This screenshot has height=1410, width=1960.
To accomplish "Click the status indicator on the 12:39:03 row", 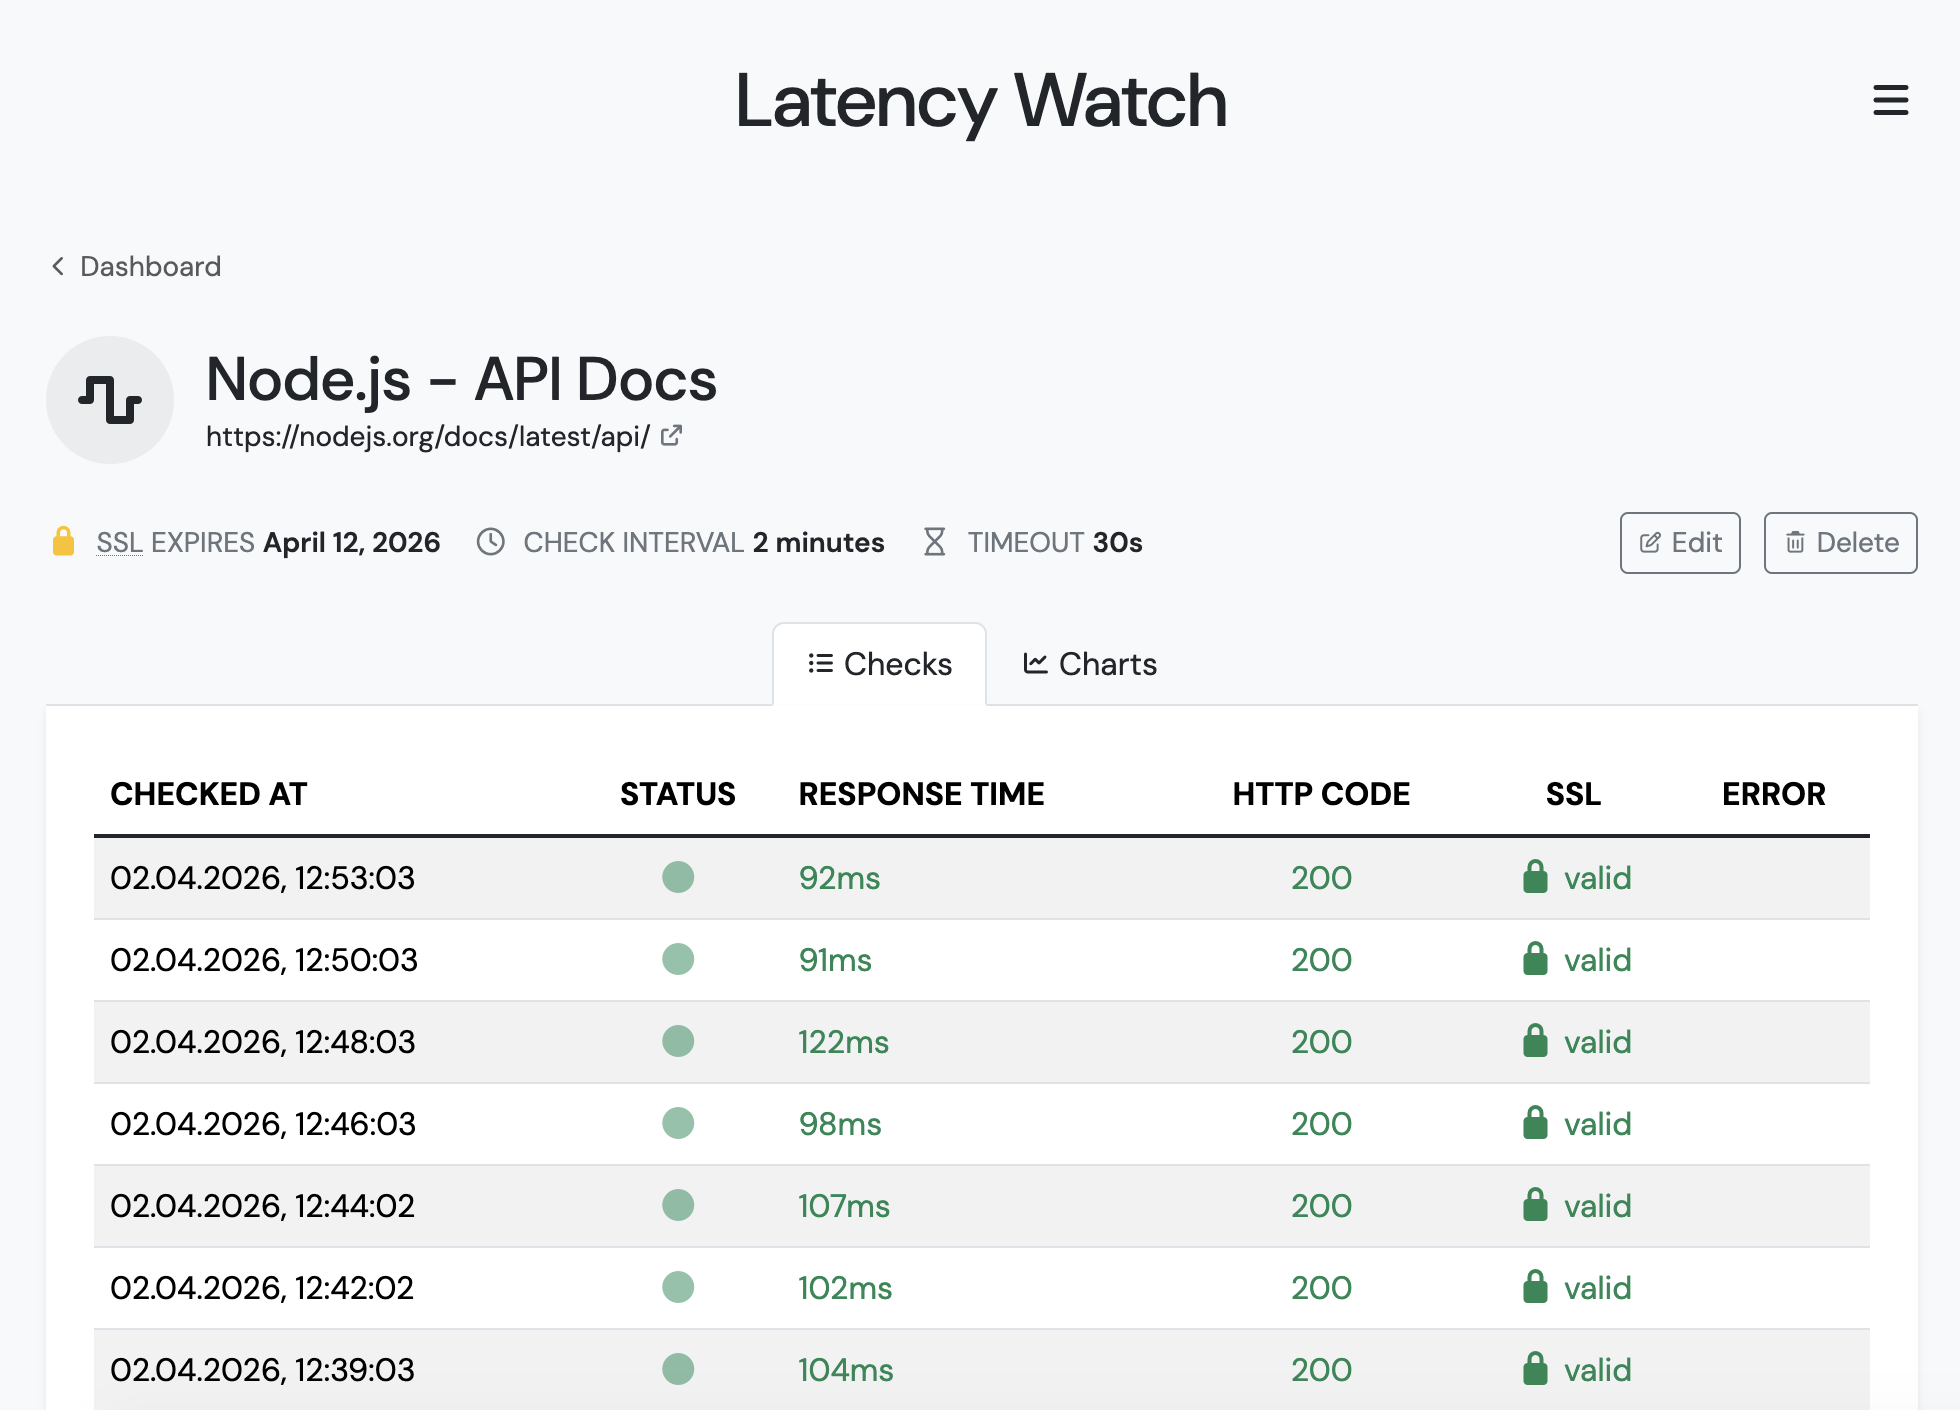I will (678, 1369).
